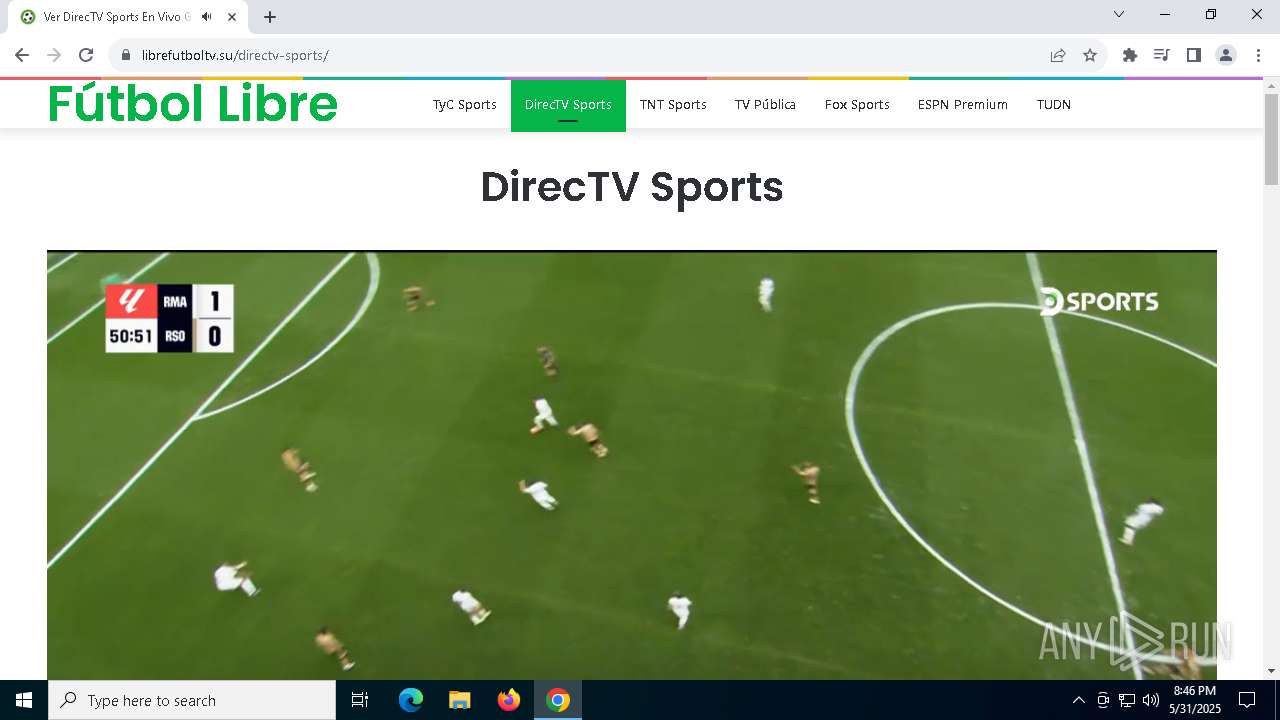Click the page vertical scrollbar thumb
The height and width of the screenshot is (720, 1280).
pos(1271,138)
